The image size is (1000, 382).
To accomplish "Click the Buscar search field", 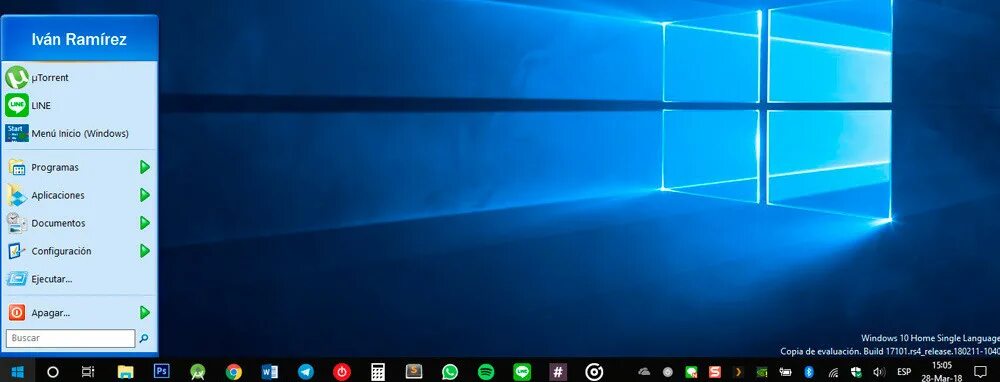I will point(70,338).
